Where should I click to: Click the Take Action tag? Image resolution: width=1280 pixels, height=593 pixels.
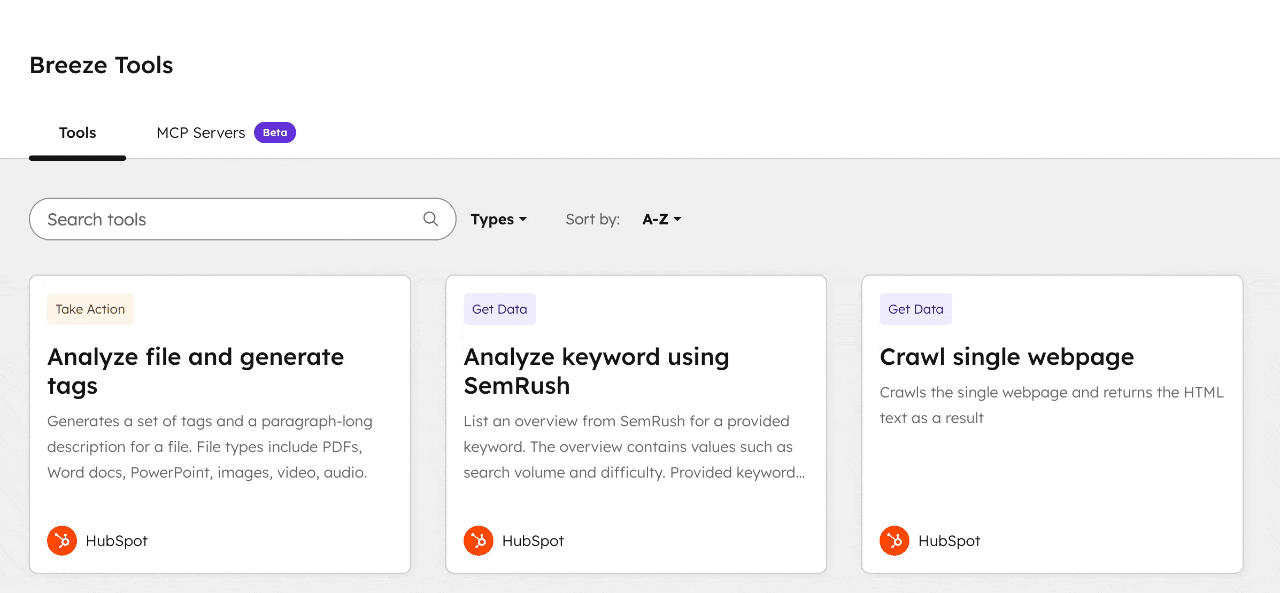(90, 309)
